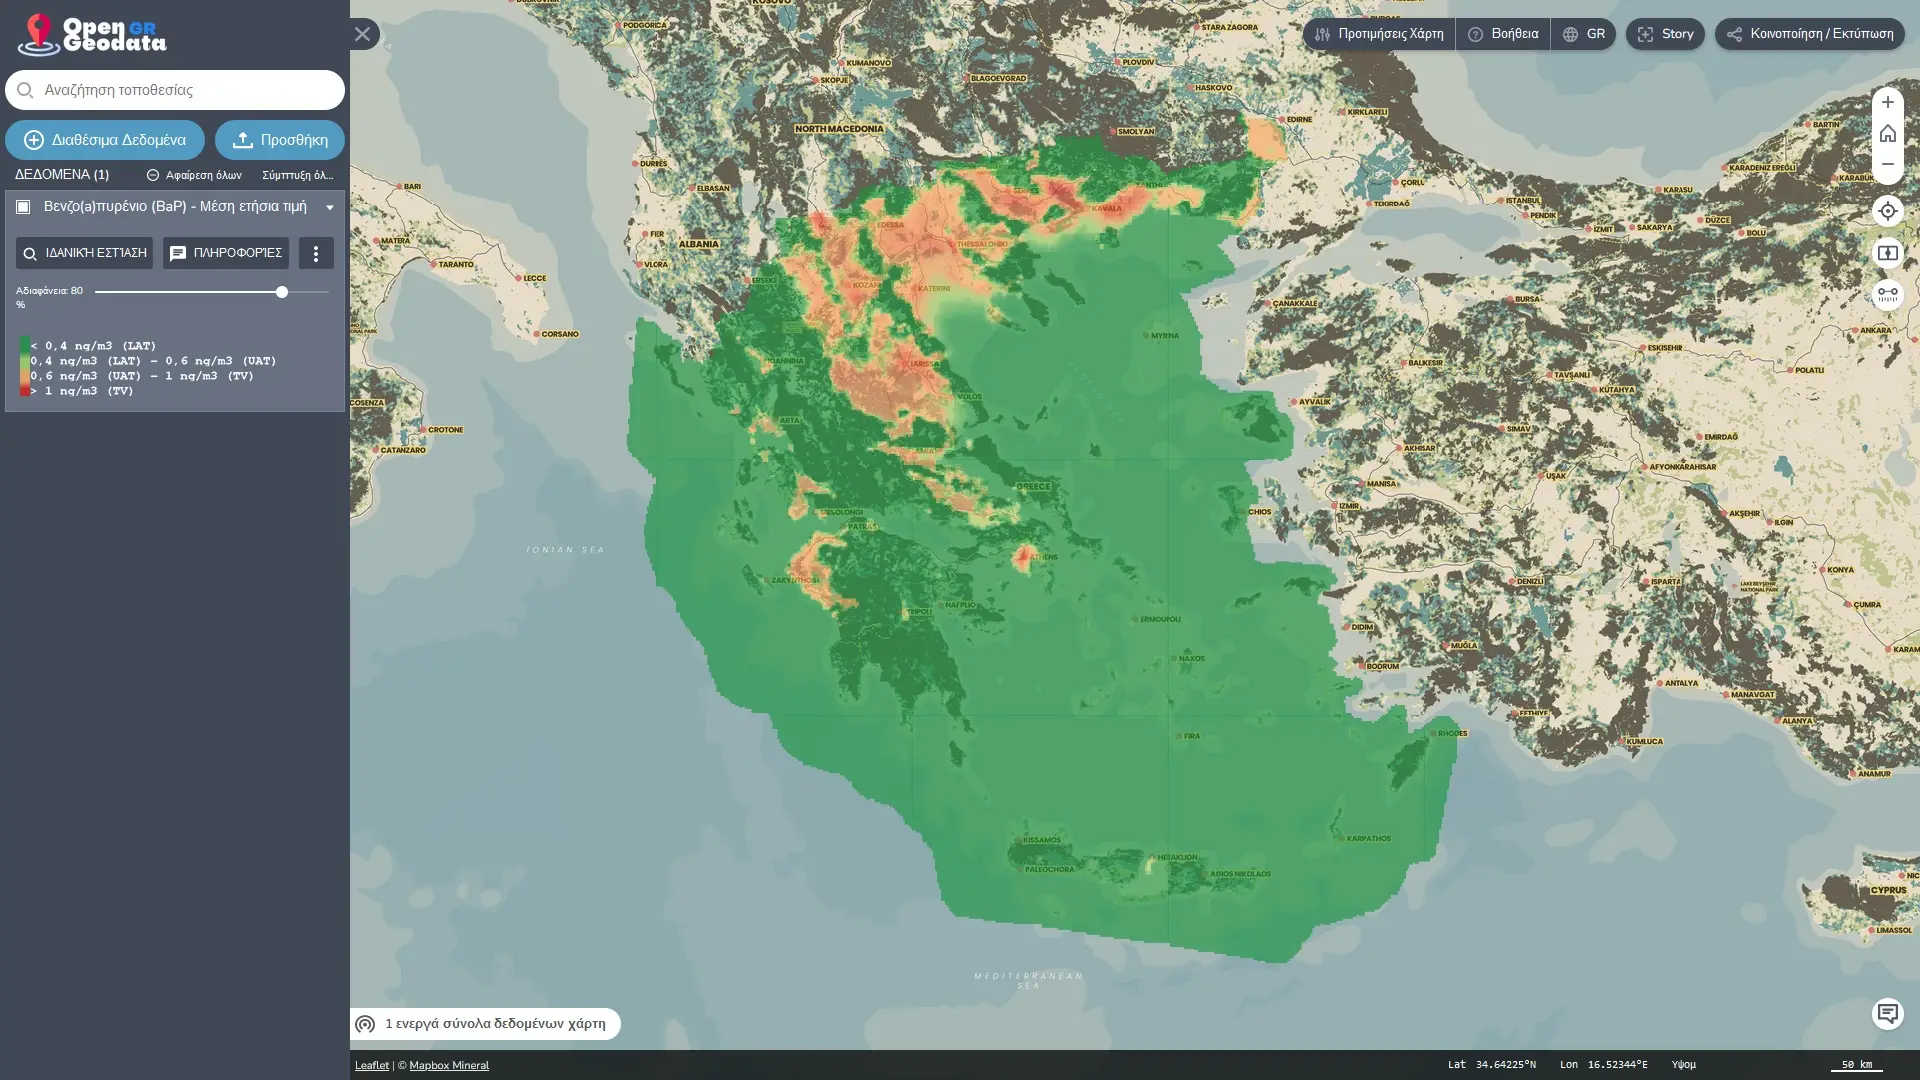Screen dimensions: 1920x1080
Task: Close the side panel with X button
Action: pyautogui.click(x=363, y=34)
